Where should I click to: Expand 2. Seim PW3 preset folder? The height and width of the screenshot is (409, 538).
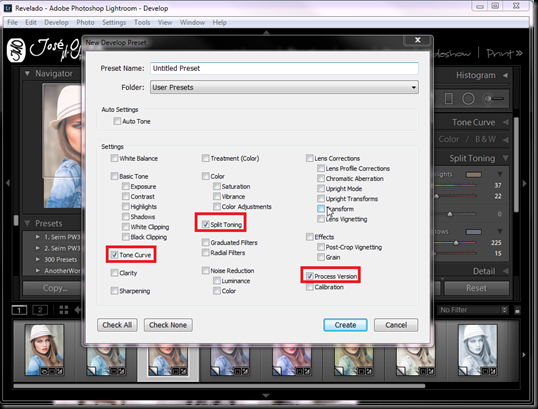pyautogui.click(x=38, y=248)
